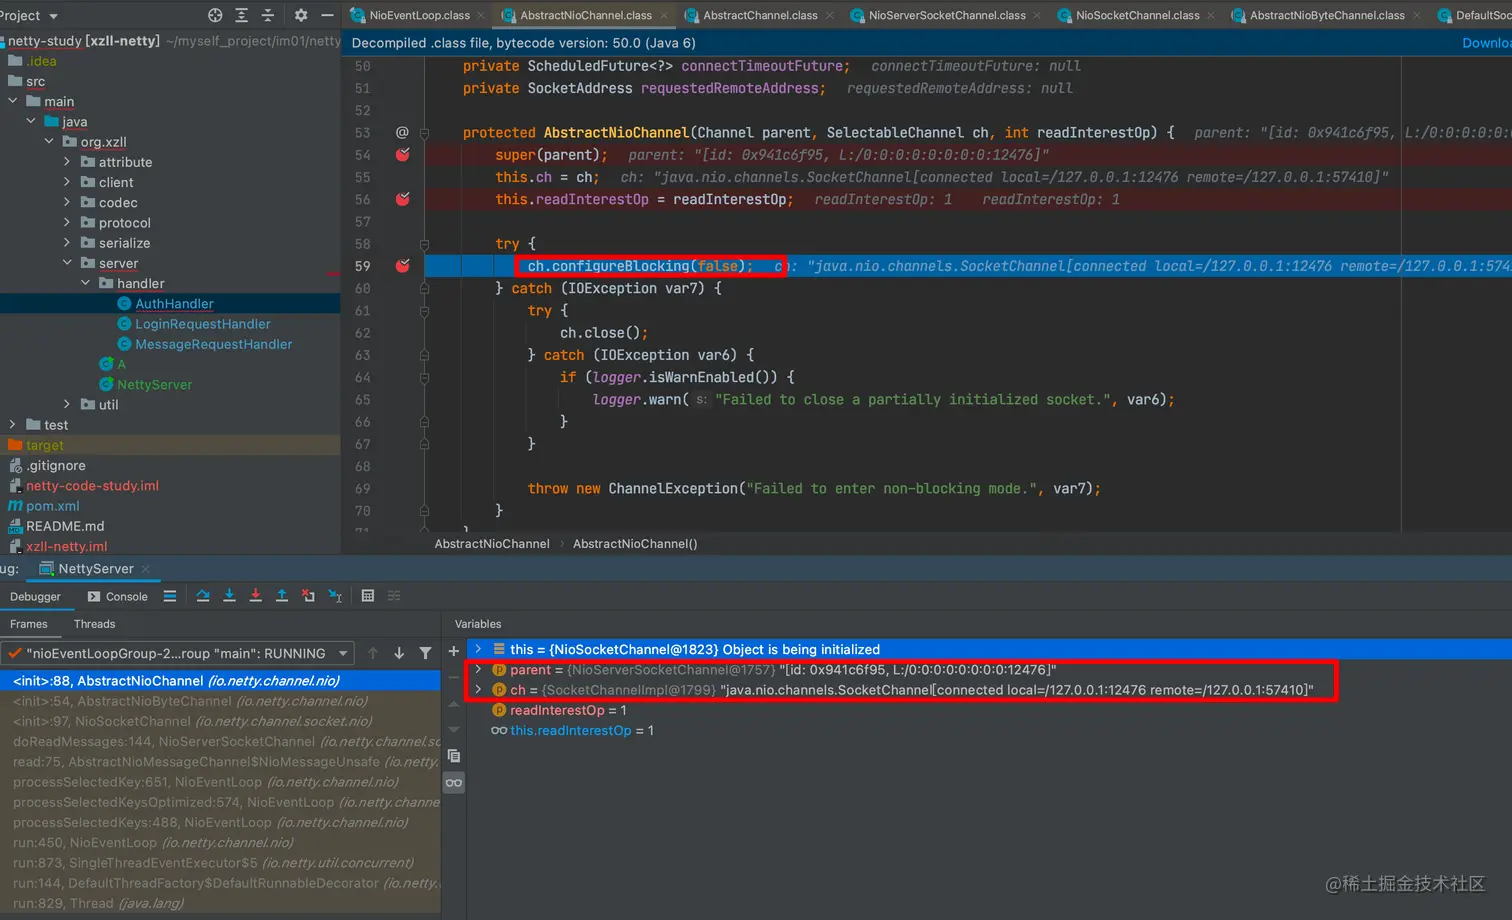Click the Step Out debugger button
The image size is (1512, 920).
click(282, 596)
